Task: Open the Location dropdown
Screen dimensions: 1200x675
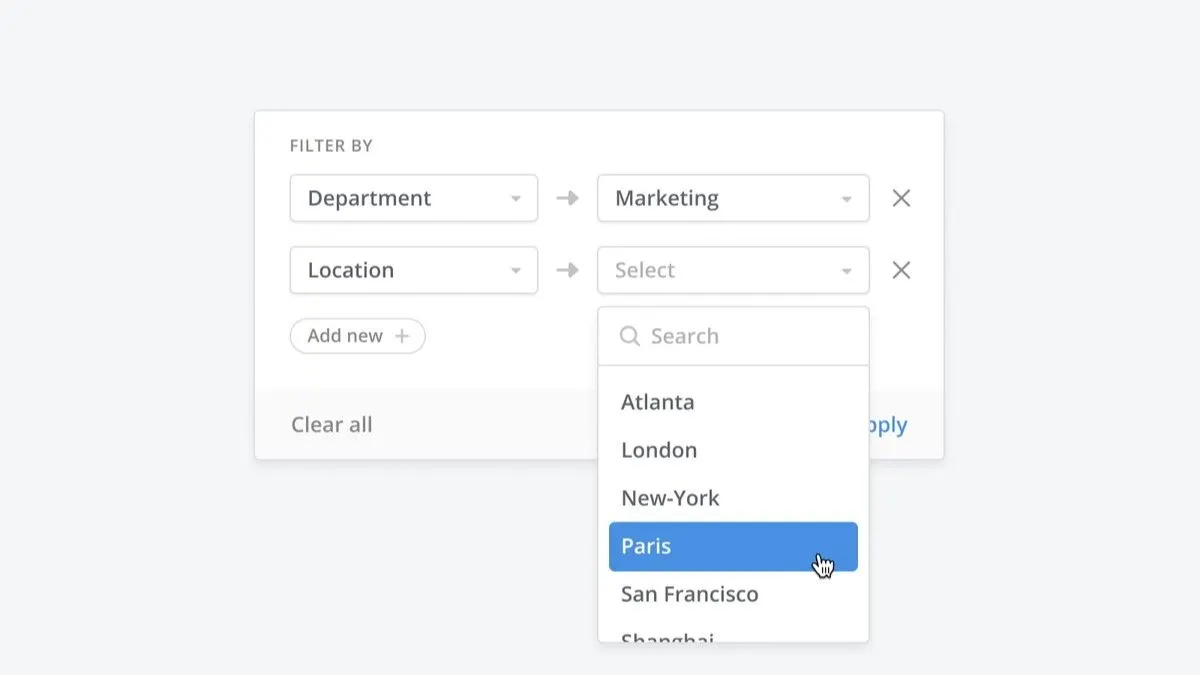Action: point(413,270)
